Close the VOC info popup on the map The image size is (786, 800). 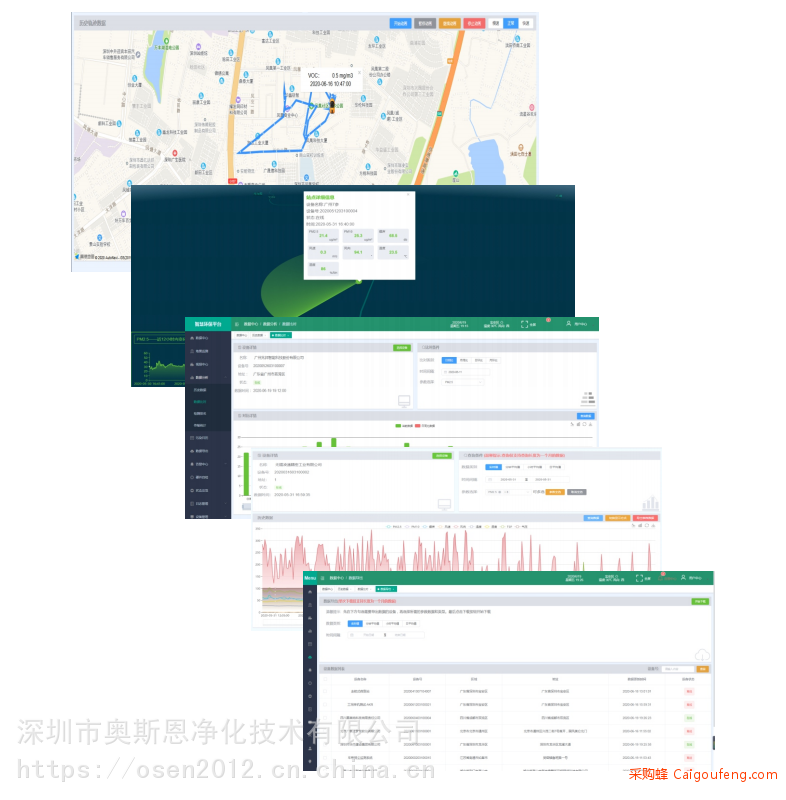[359, 72]
